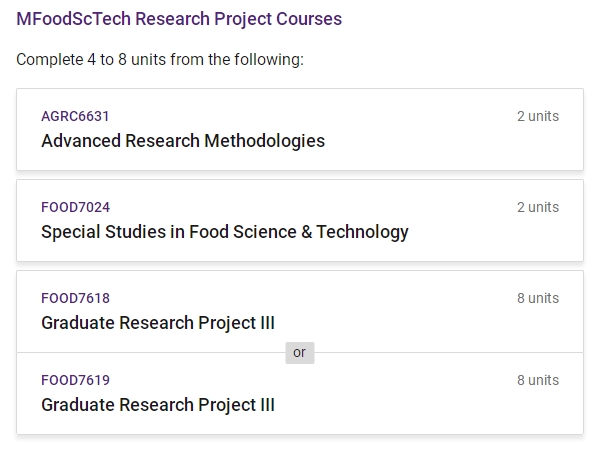
Task: Select the FOOD7619 course card area
Action: (300, 393)
